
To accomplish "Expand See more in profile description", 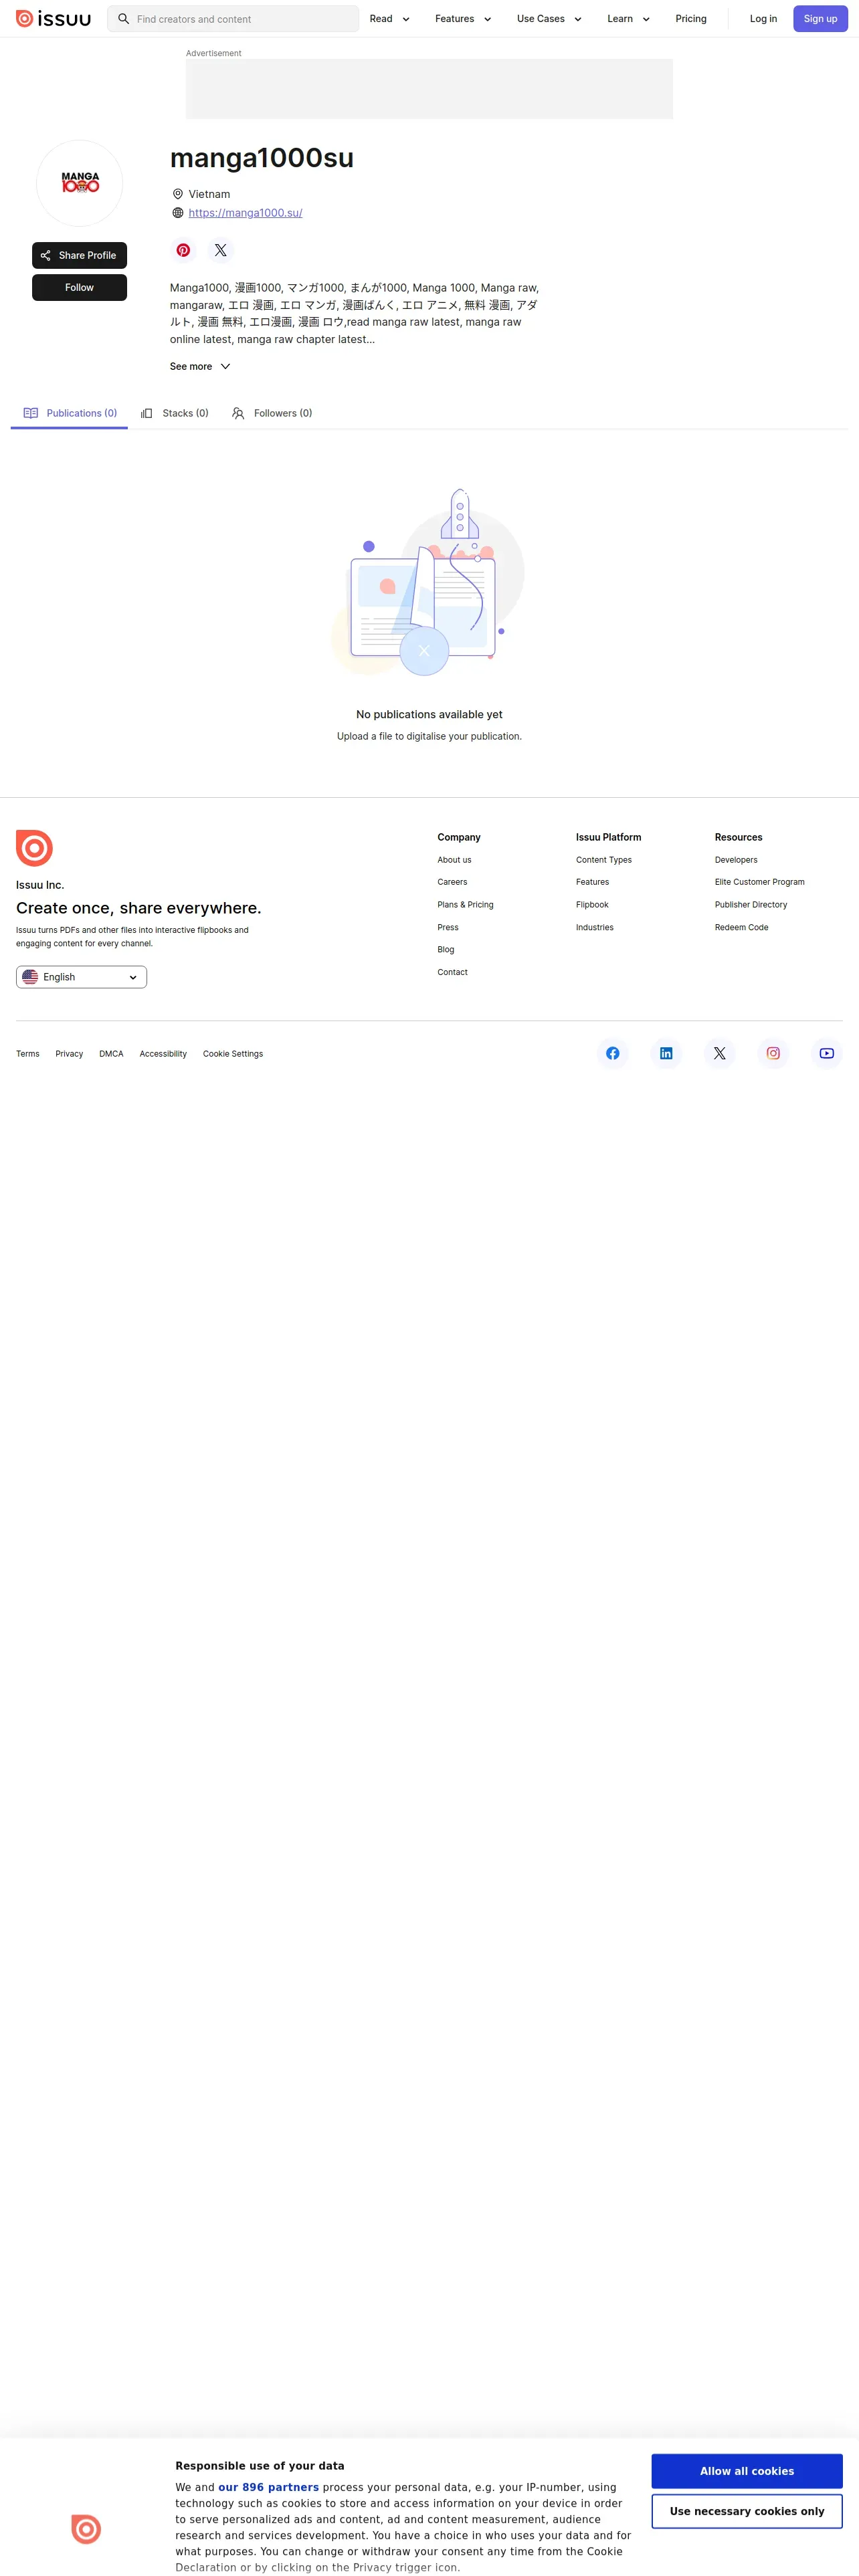I will tap(200, 367).
